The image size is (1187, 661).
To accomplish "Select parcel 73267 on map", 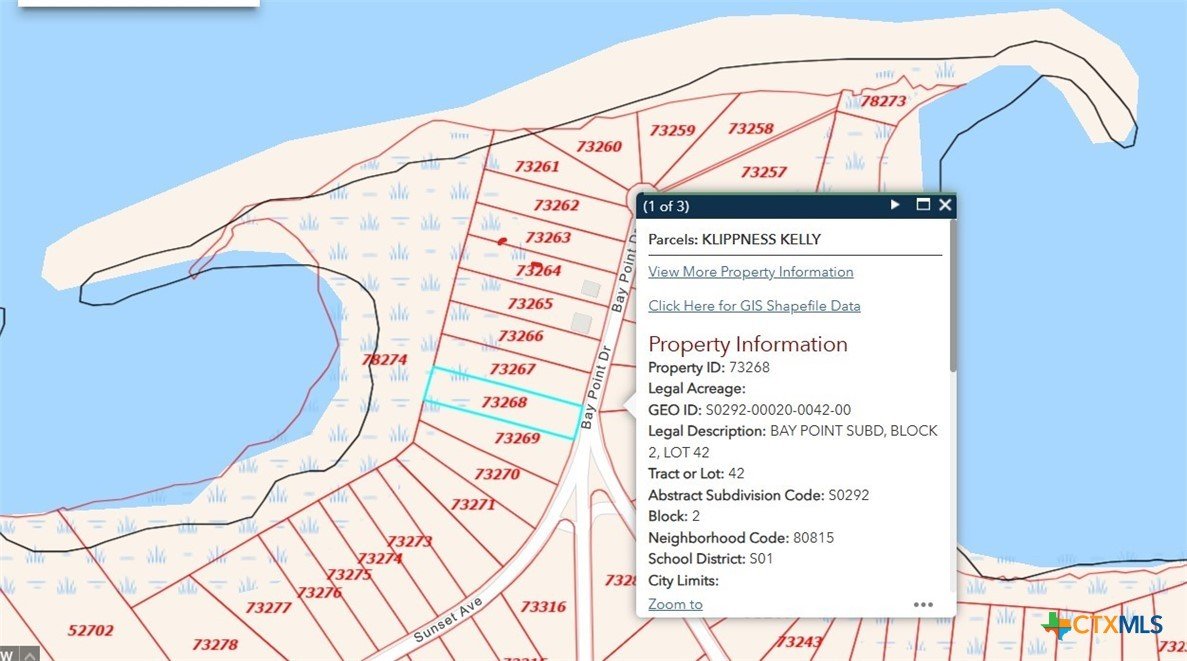I will (513, 369).
